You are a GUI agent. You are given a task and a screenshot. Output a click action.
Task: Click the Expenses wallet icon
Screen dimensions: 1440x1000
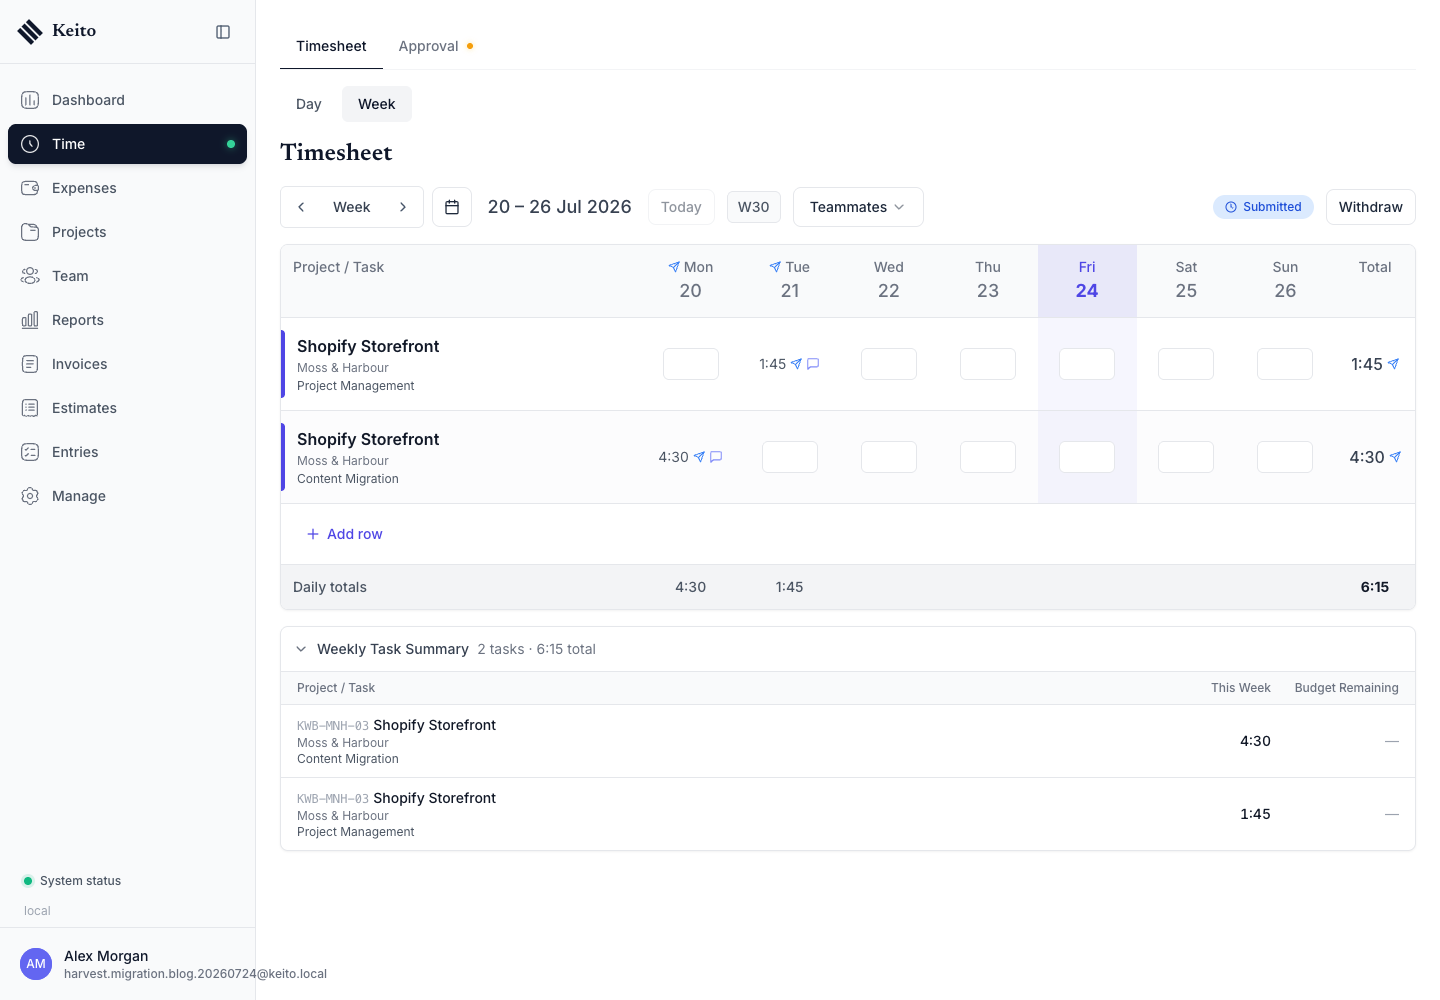(30, 188)
